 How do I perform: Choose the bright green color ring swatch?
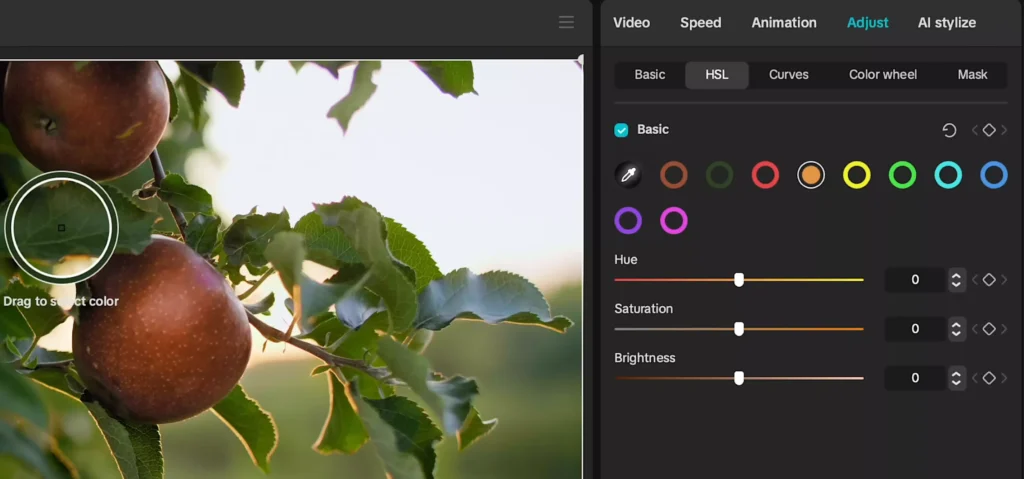(x=903, y=175)
